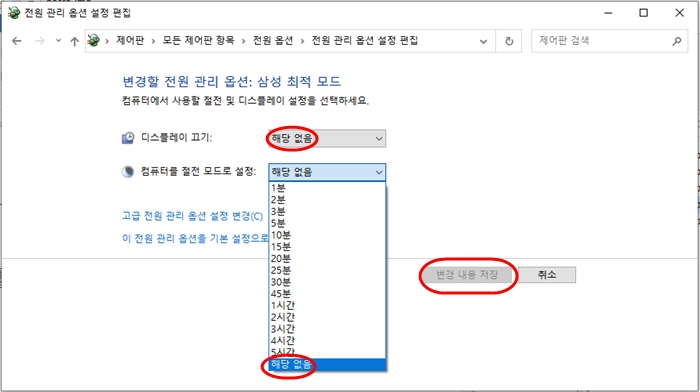Click the 취소 button
Screen dimensions: 700x392
click(x=547, y=275)
